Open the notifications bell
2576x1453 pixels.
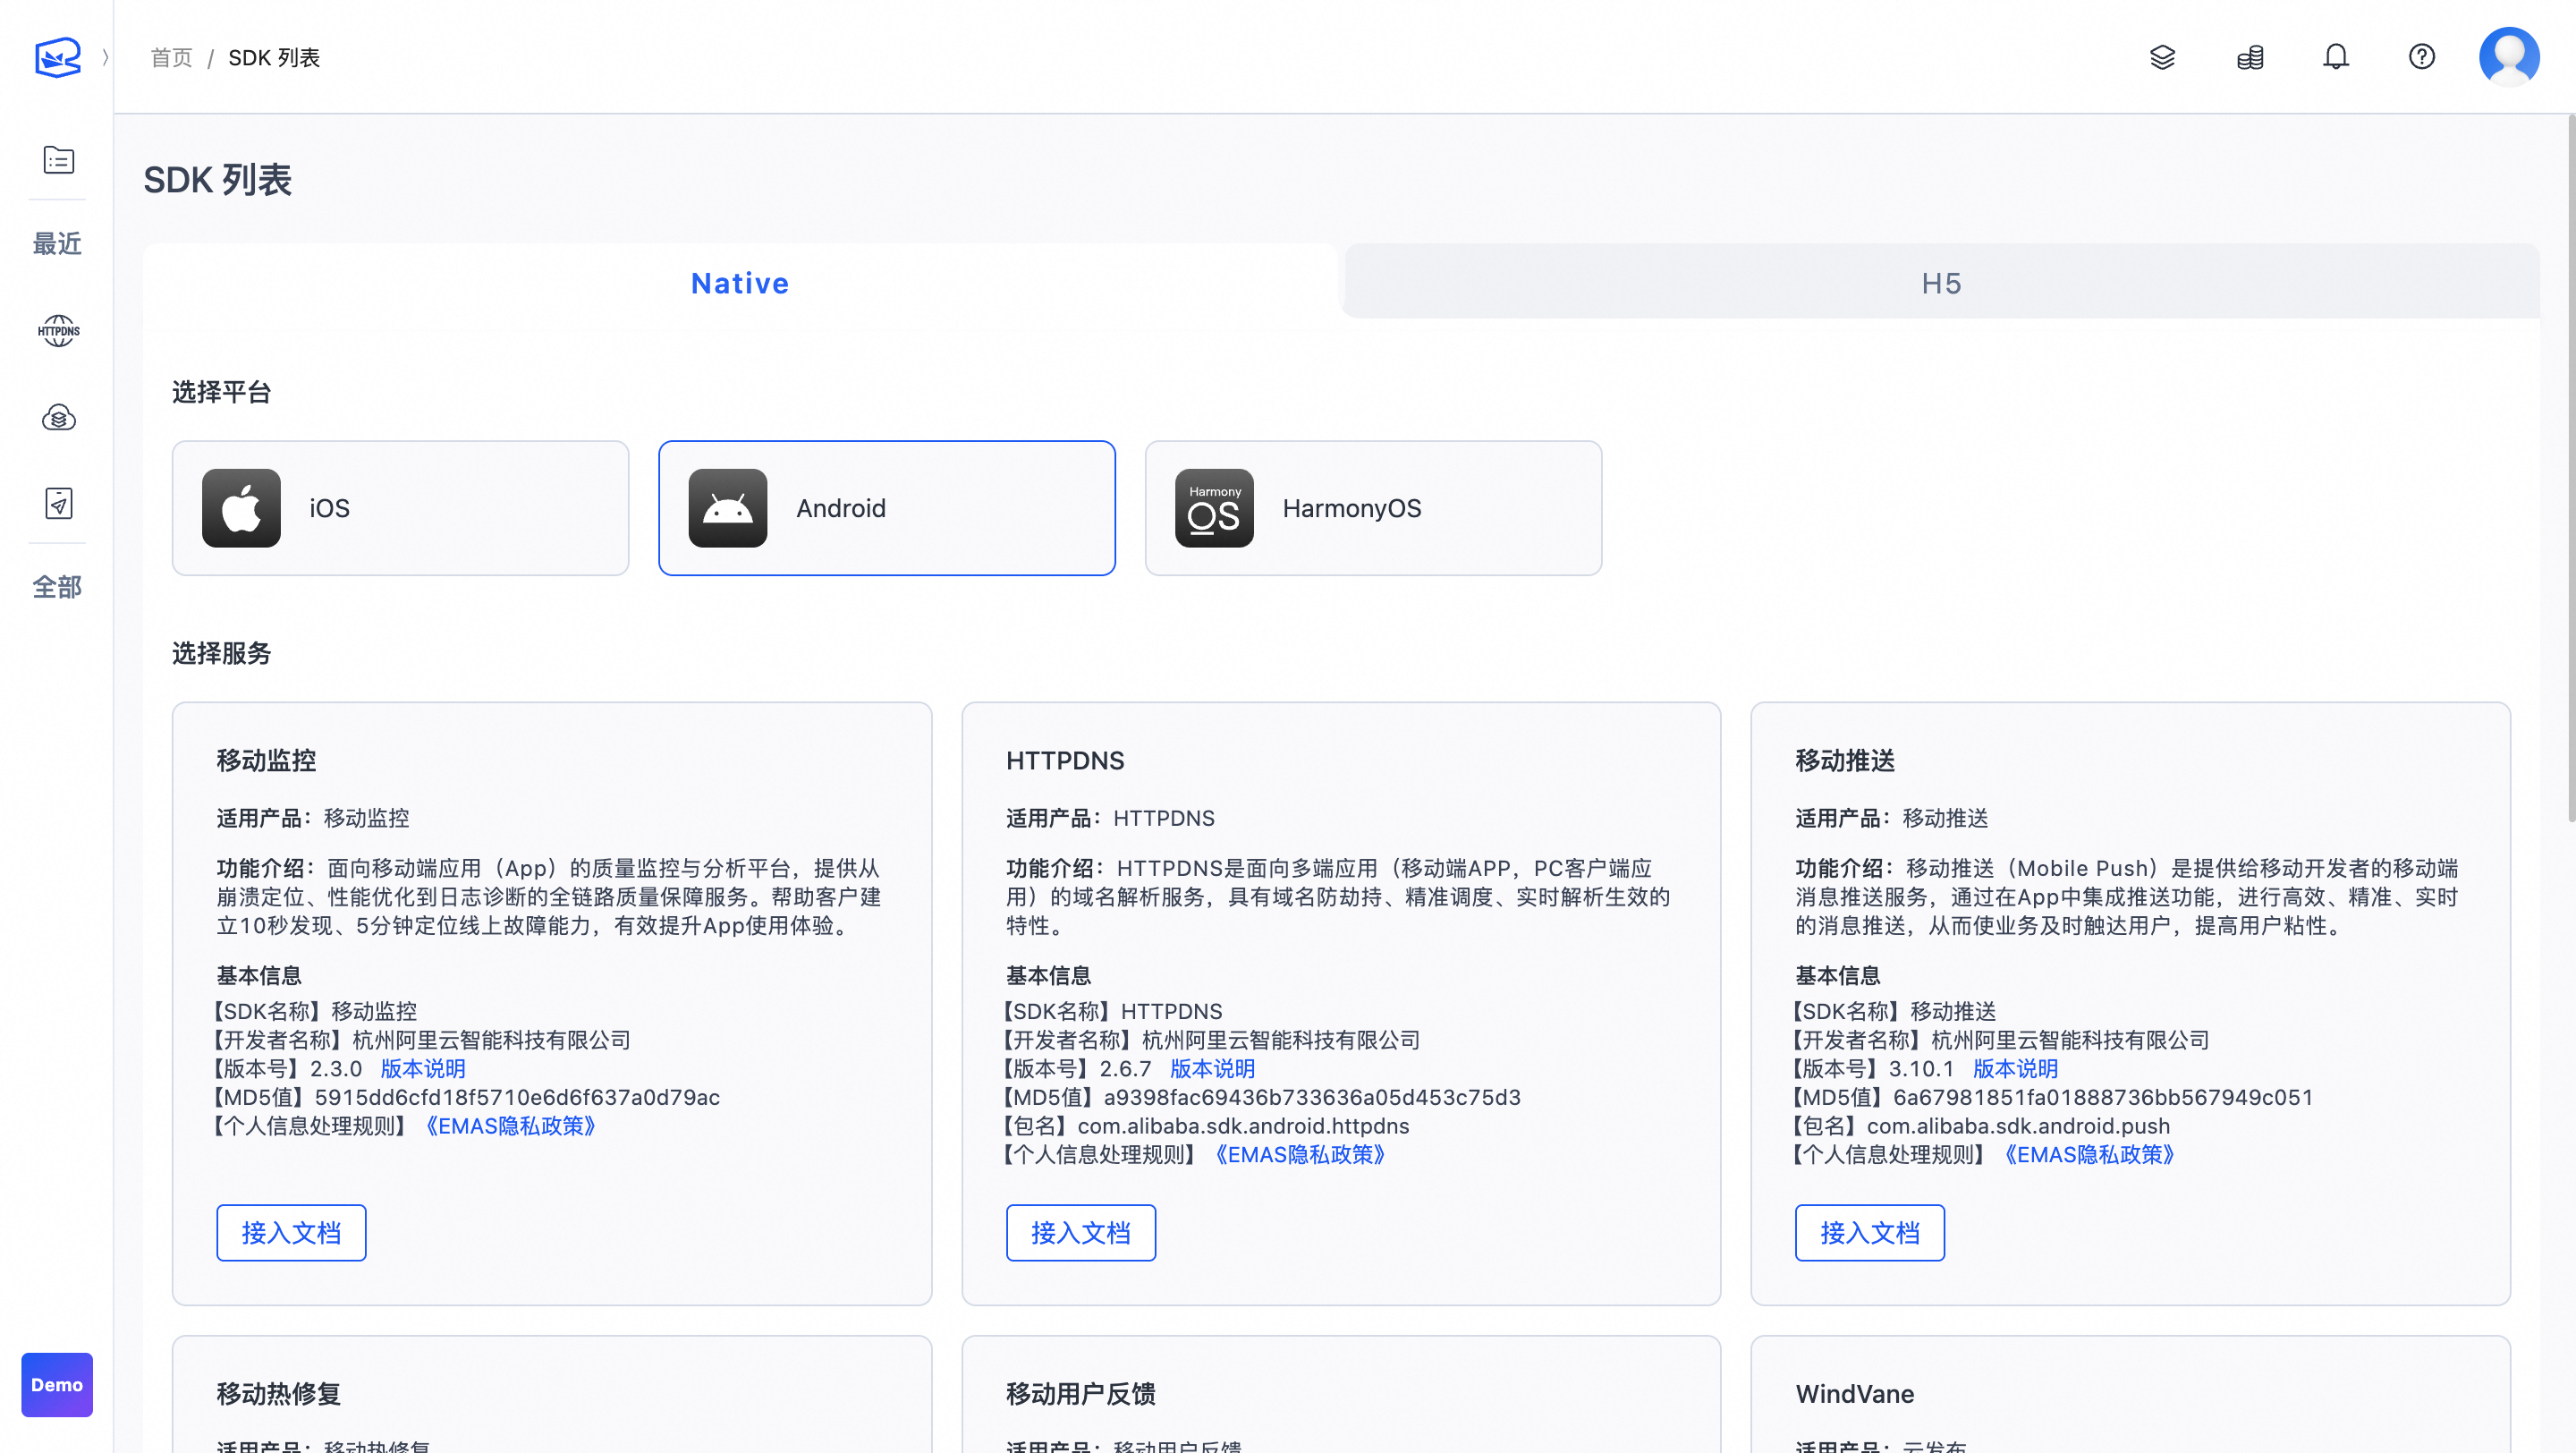2336,57
